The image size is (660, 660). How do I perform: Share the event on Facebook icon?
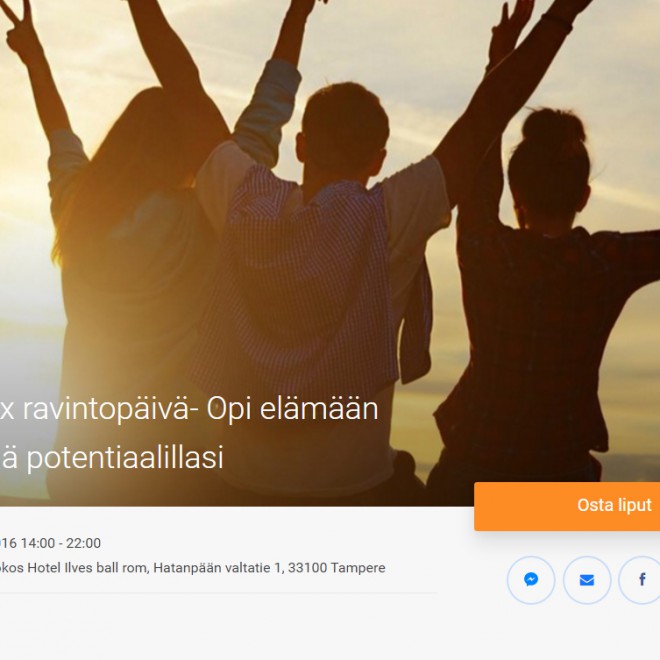click(x=641, y=580)
